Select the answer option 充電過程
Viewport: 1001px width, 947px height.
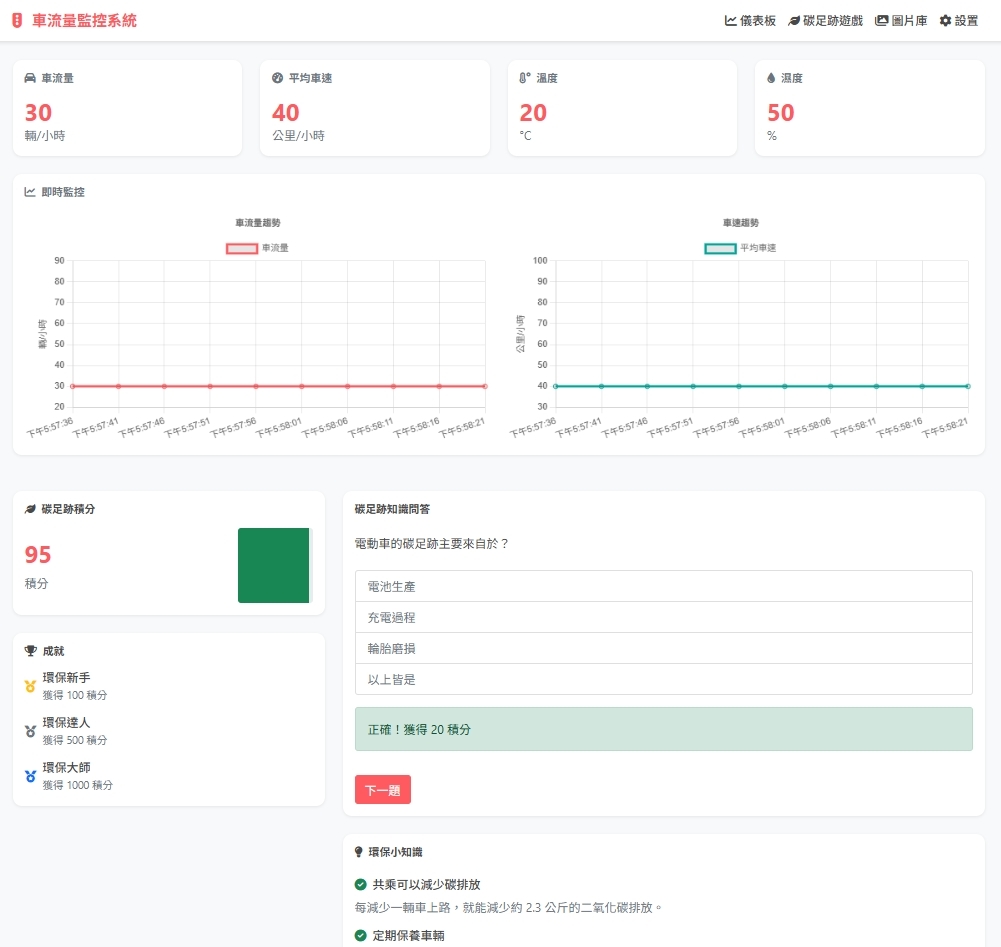(x=663, y=617)
